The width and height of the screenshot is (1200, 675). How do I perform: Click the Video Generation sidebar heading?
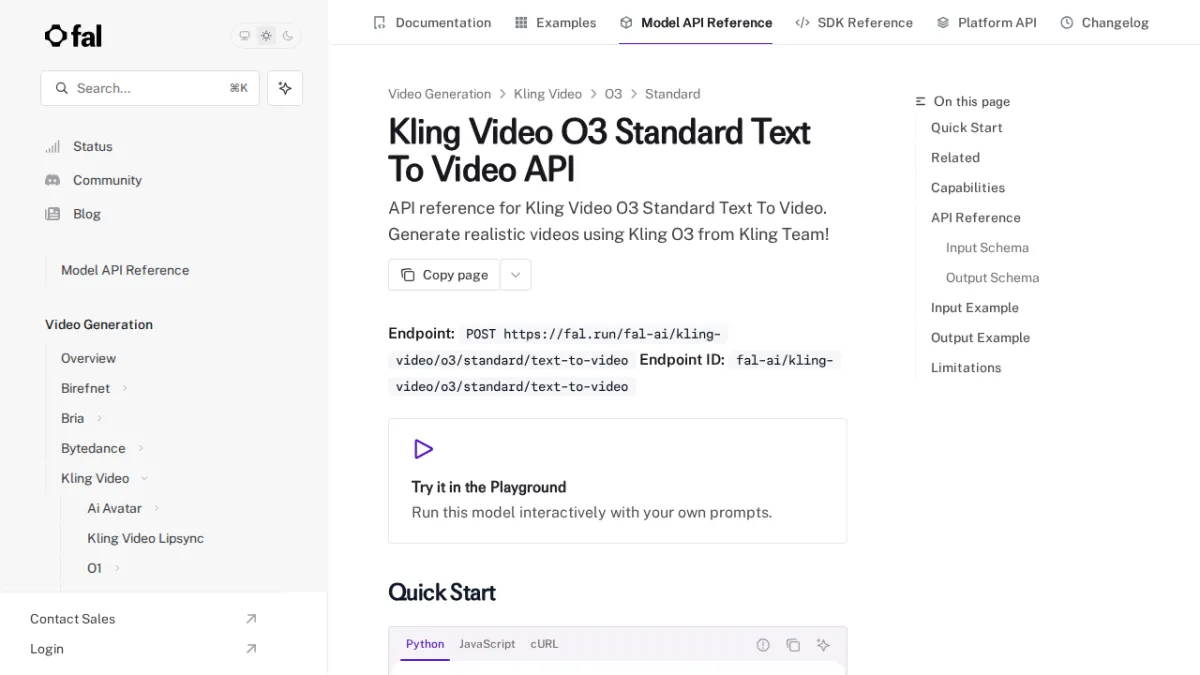99,324
